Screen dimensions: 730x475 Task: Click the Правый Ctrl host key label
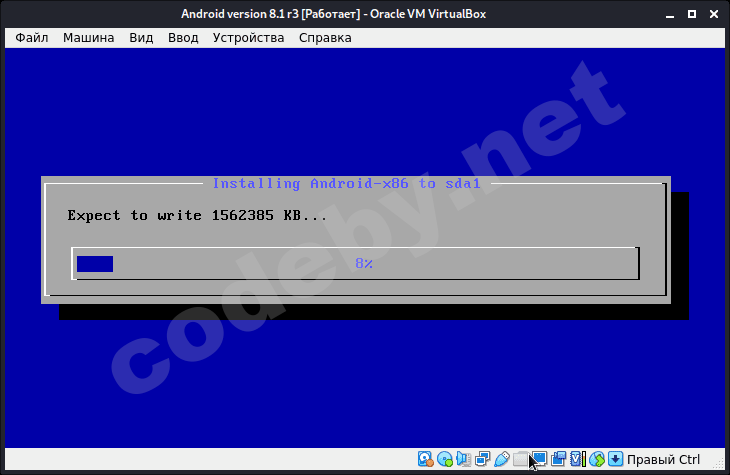coord(663,460)
